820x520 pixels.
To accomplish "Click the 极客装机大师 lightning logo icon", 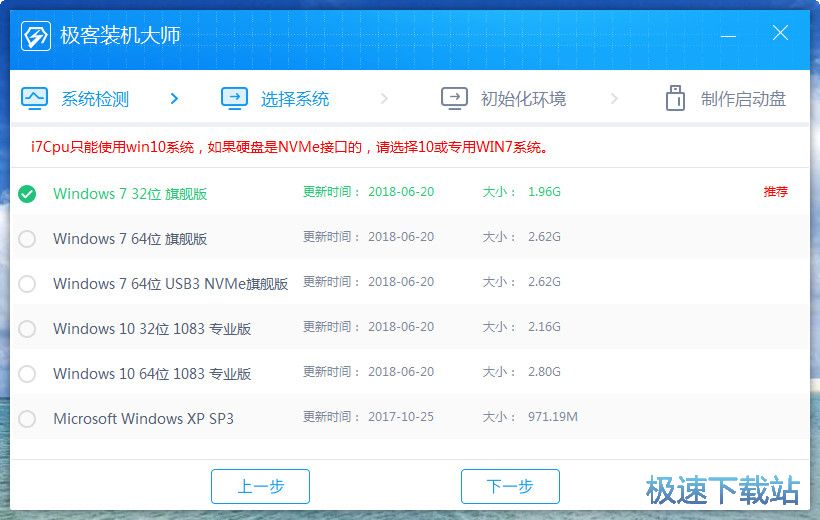I will click(x=36, y=37).
